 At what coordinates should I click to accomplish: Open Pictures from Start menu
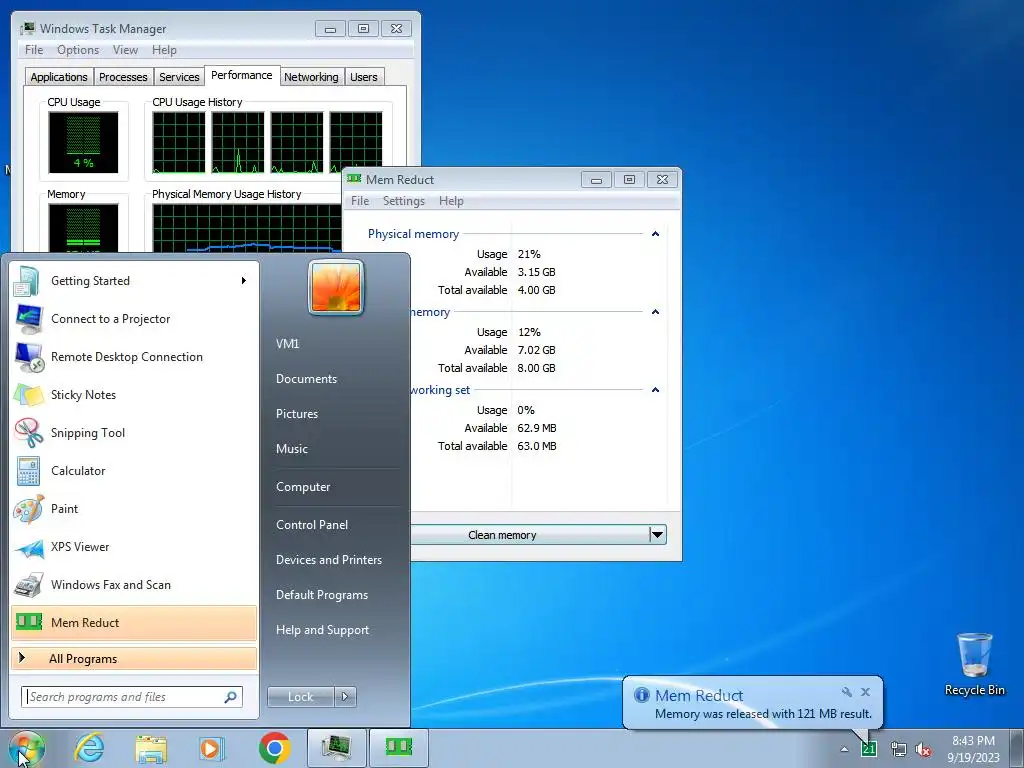[x=296, y=414]
